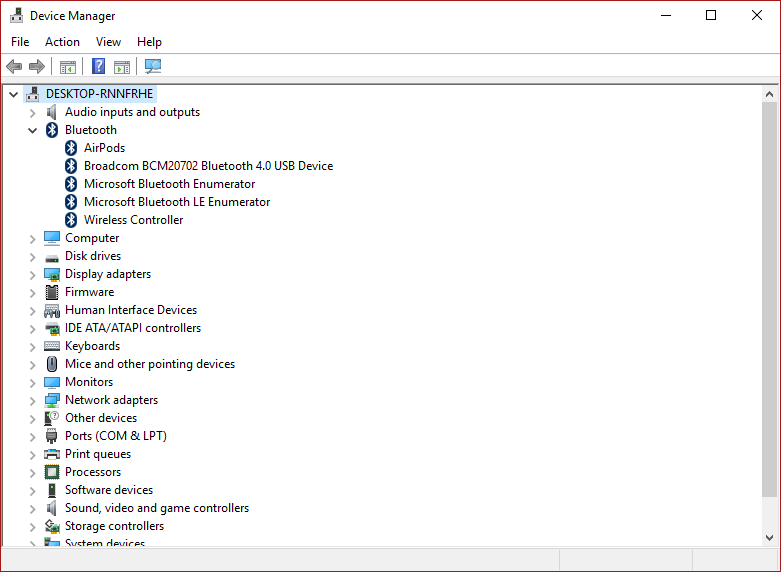Image resolution: width=781 pixels, height=572 pixels.
Task: Select the Print queues label
Action: pyautogui.click(x=98, y=454)
